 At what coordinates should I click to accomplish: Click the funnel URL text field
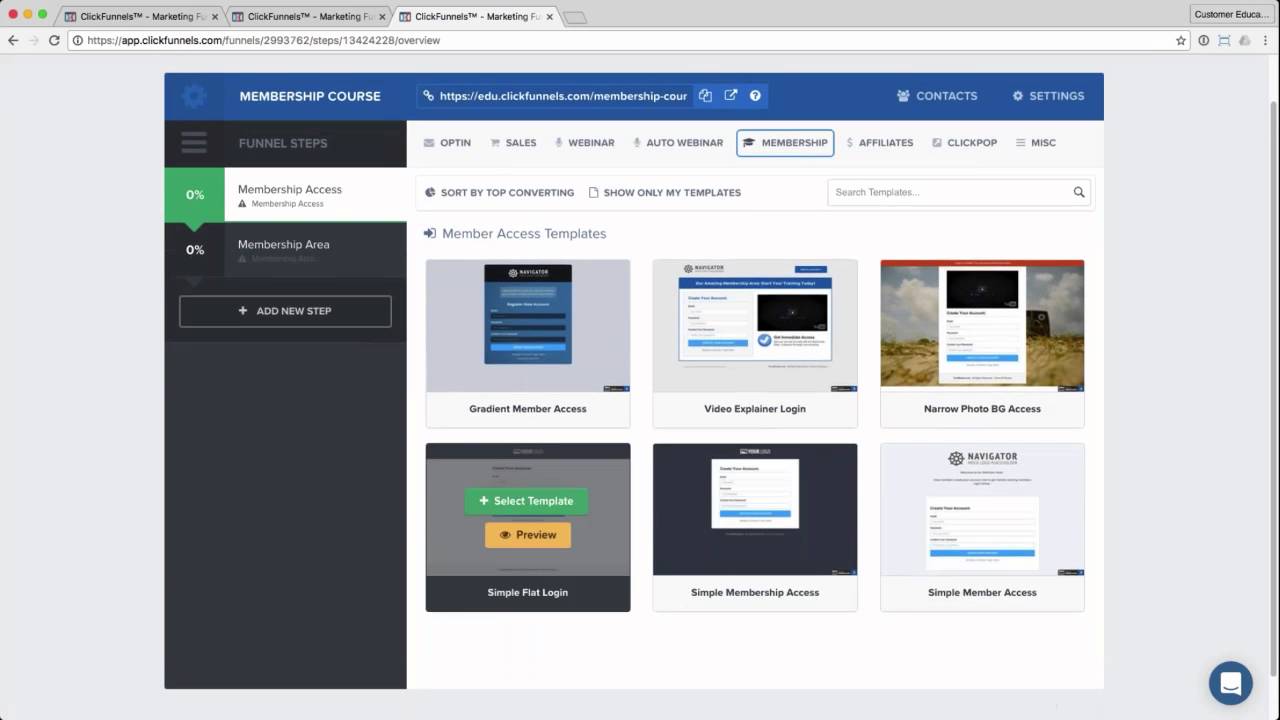tap(563, 96)
